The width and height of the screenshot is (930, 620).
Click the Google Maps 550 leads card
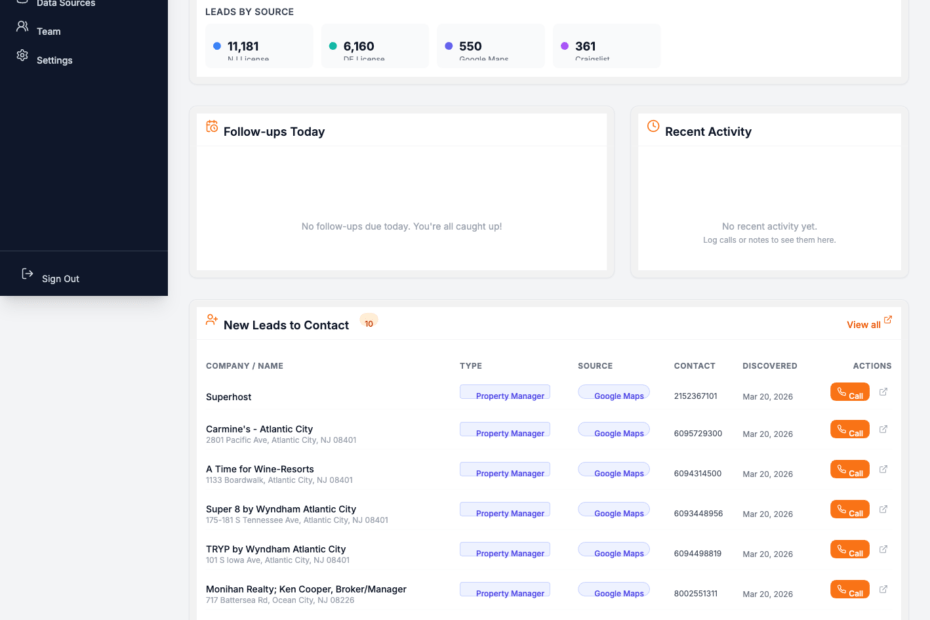(490, 47)
